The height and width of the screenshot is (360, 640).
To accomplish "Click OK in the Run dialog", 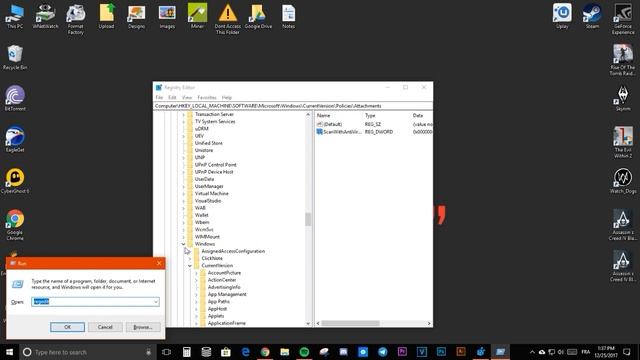I will click(67, 327).
